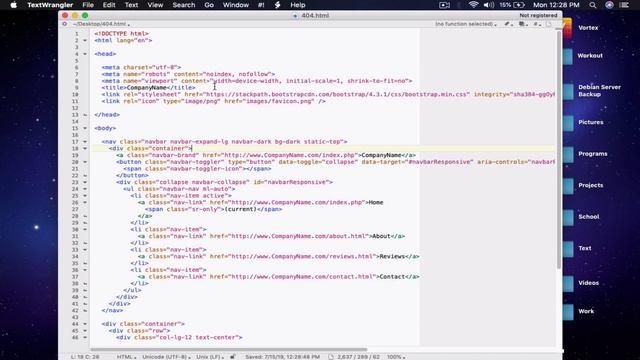Open the Scripts menu icon
This screenshot has width=640, height=360.
pos(278,5)
